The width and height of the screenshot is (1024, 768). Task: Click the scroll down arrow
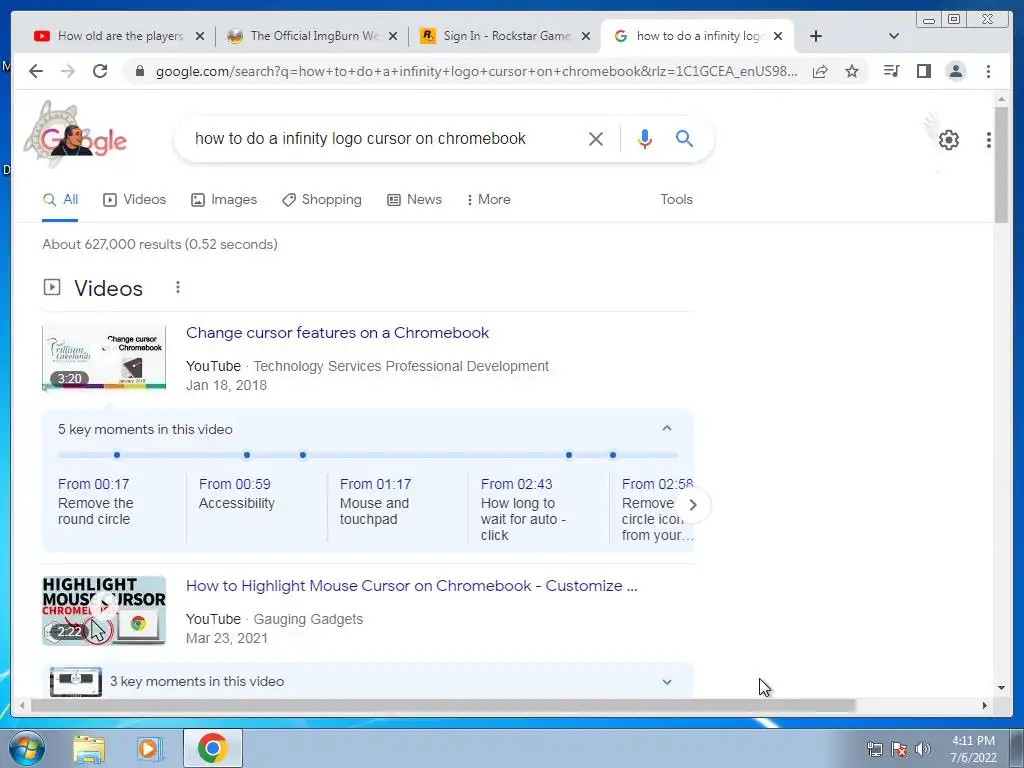(x=1001, y=687)
